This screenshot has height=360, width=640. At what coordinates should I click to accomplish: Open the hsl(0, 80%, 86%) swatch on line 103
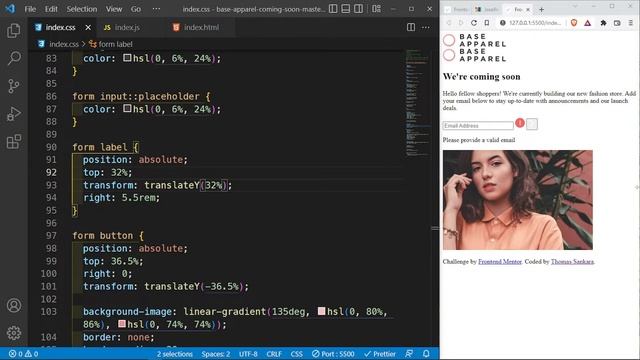click(x=321, y=311)
